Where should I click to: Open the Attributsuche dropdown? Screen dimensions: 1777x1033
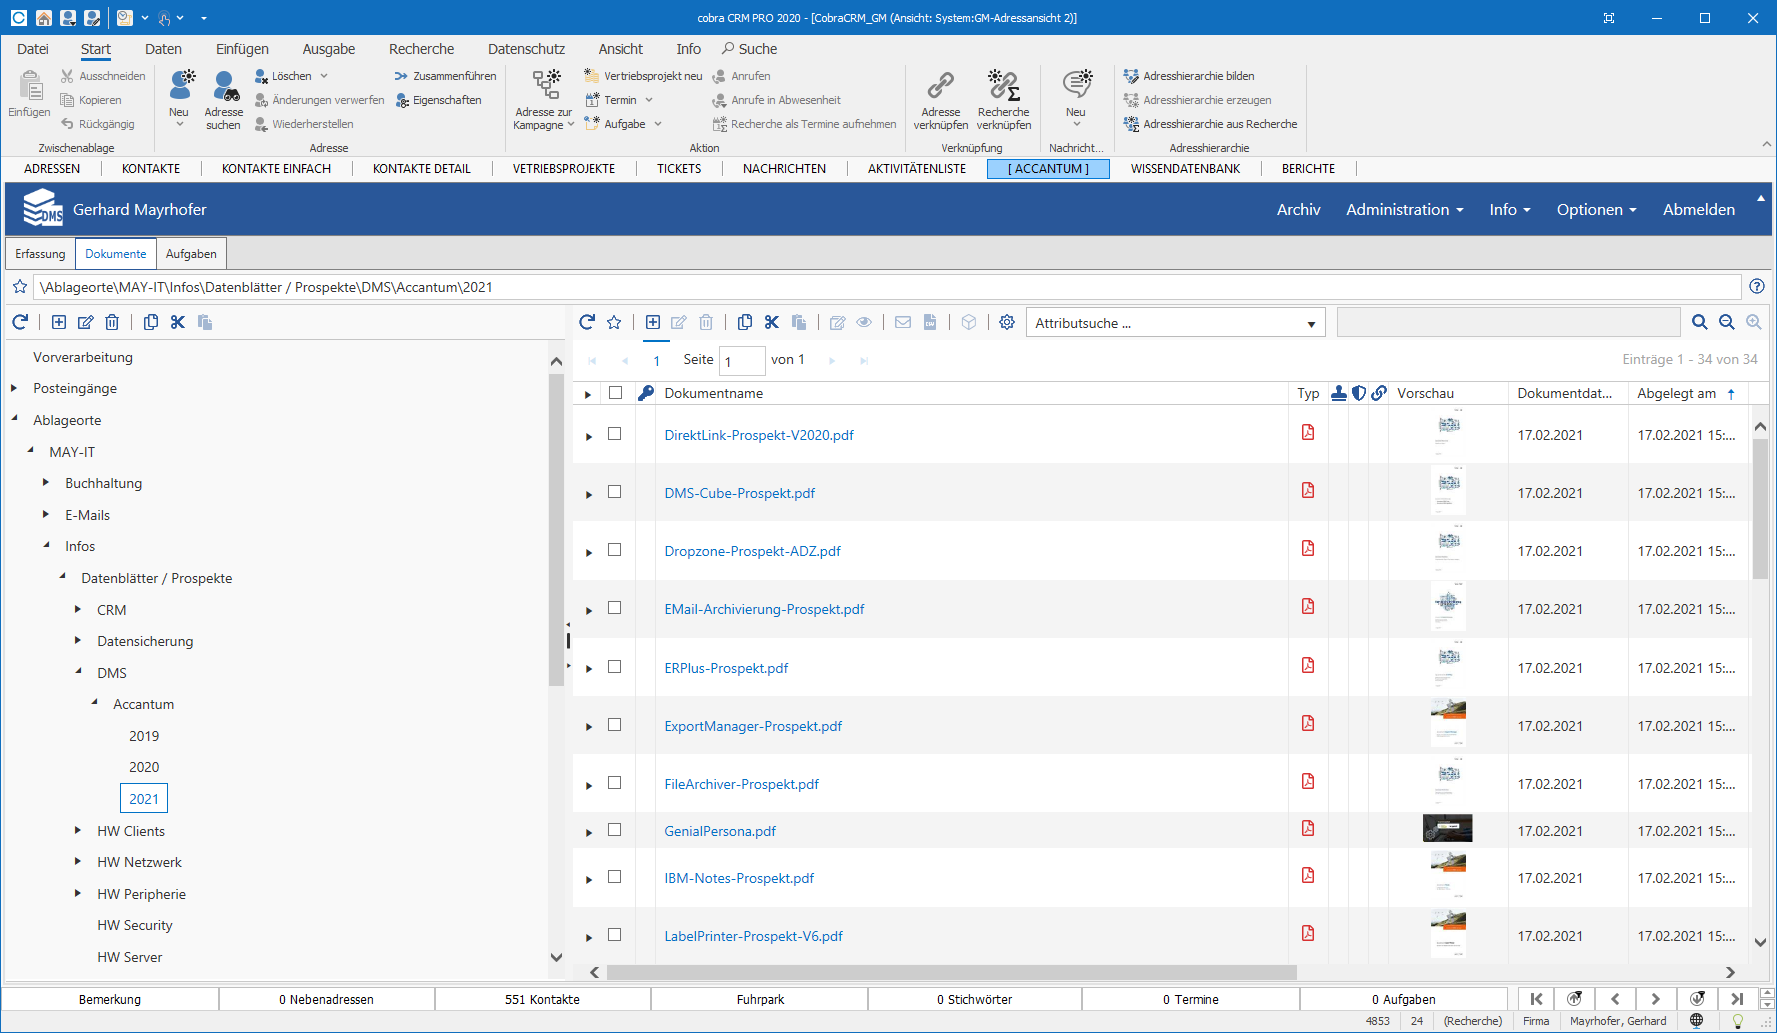coord(1175,323)
